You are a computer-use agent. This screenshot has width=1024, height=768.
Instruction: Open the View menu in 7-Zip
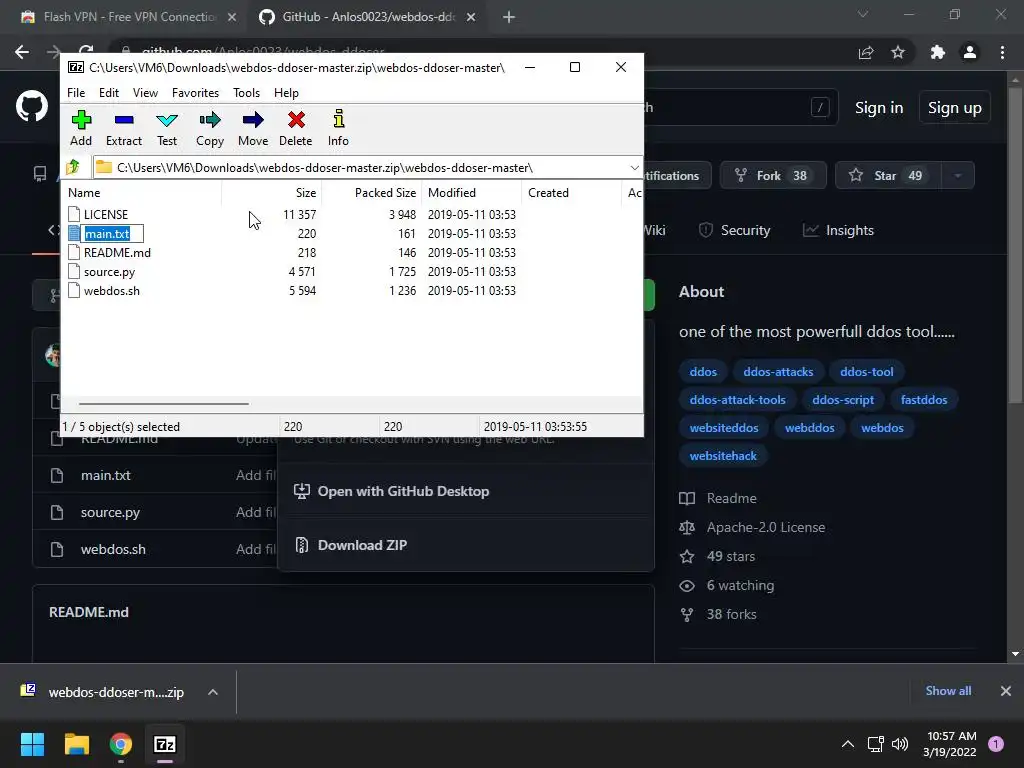tap(145, 93)
